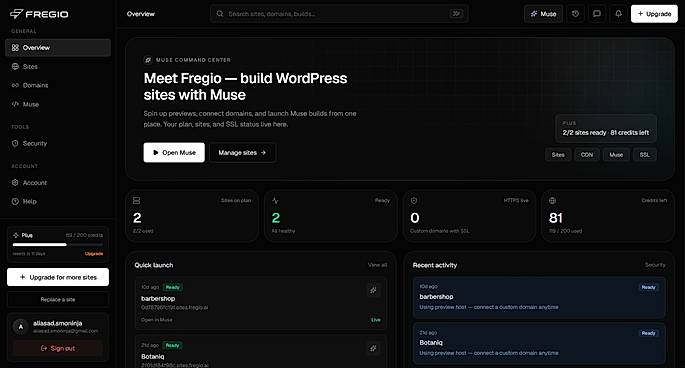The height and width of the screenshot is (368, 685).
Task: Click the Muse button in top bar
Action: [543, 14]
